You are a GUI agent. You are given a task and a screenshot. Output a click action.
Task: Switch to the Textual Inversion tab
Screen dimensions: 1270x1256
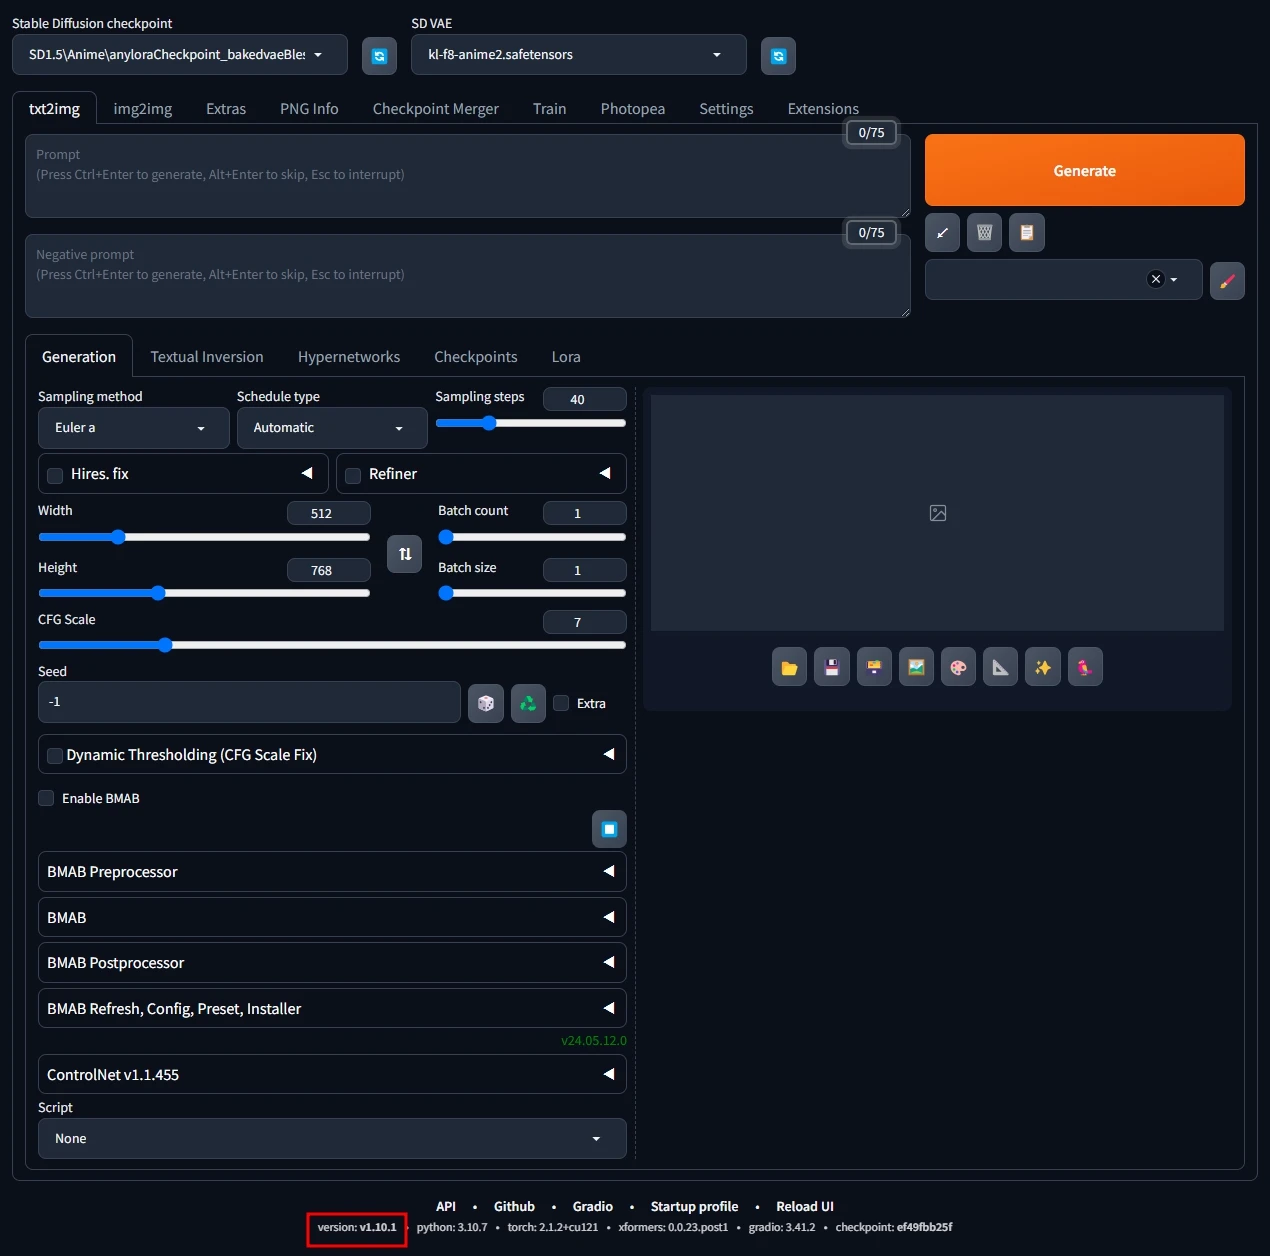pyautogui.click(x=207, y=357)
